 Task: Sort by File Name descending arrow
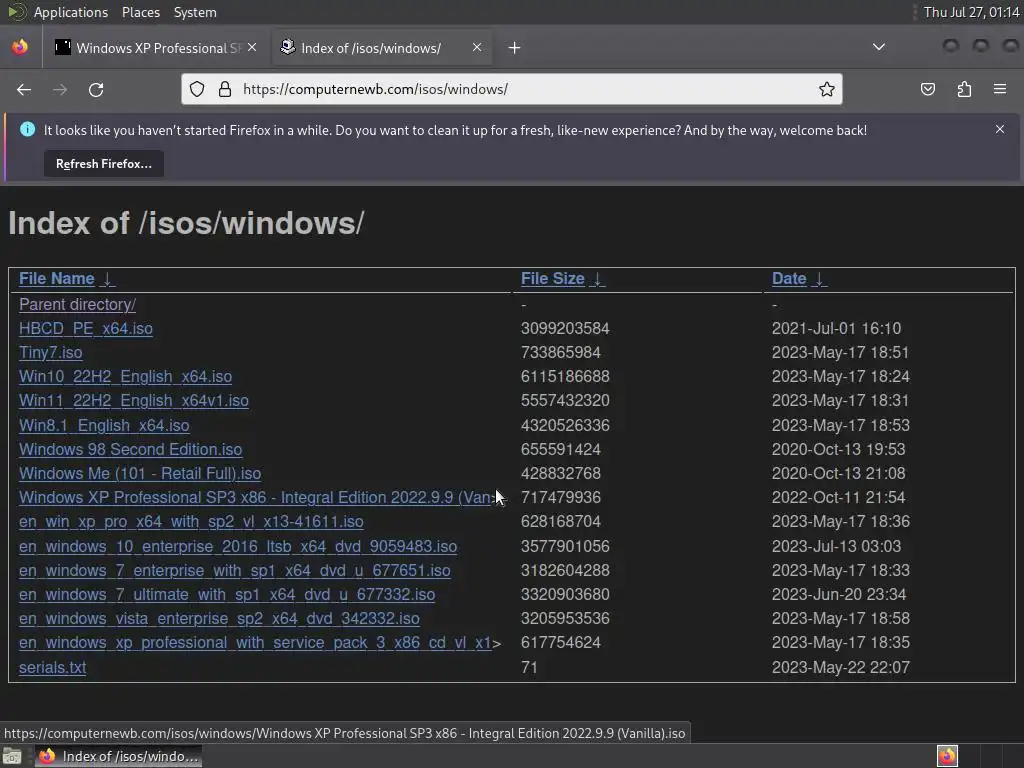pos(108,280)
